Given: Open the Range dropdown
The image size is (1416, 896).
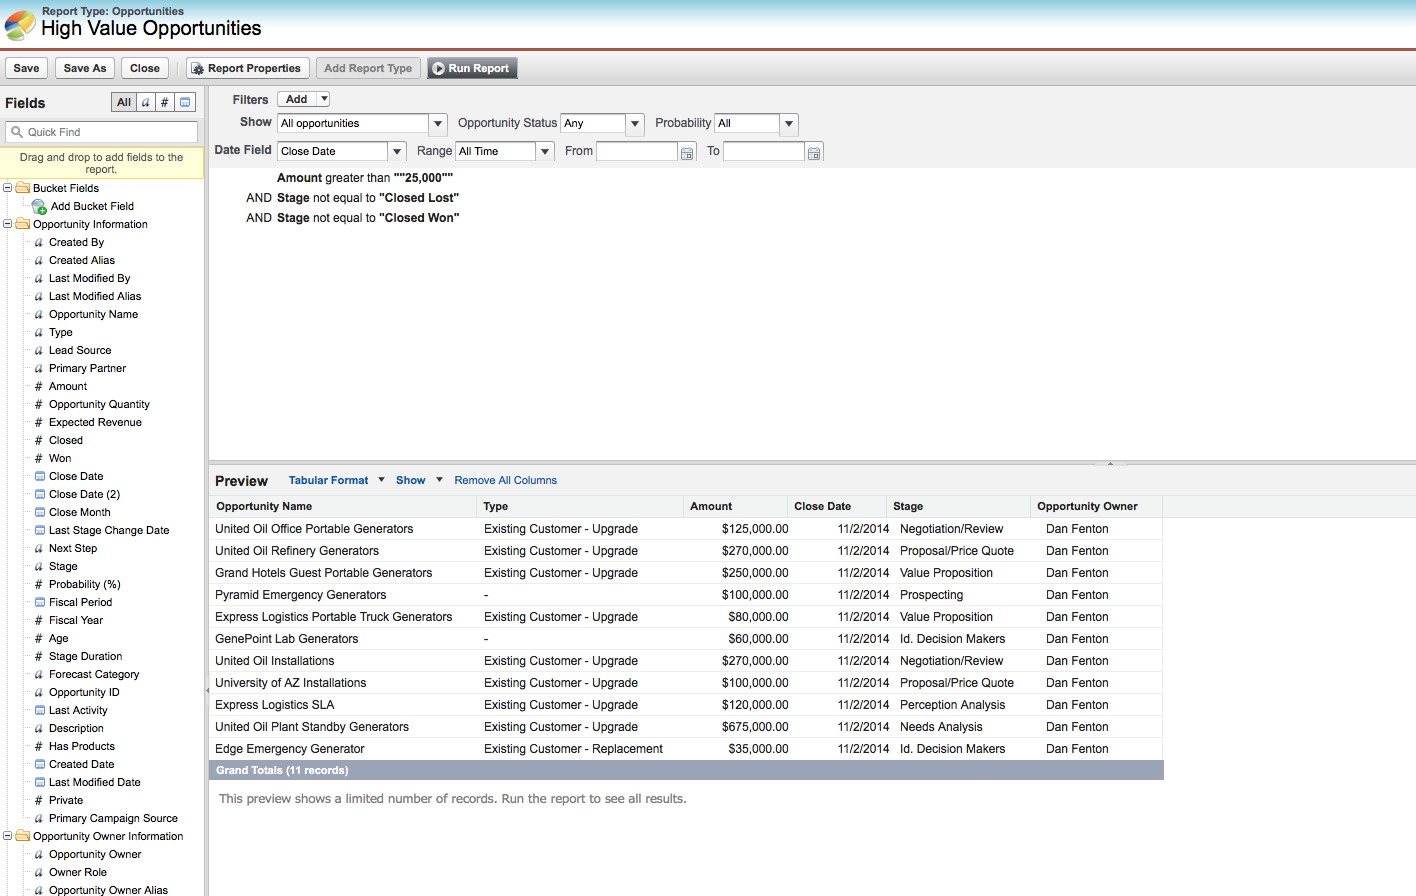Looking at the screenshot, I should pyautogui.click(x=545, y=152).
